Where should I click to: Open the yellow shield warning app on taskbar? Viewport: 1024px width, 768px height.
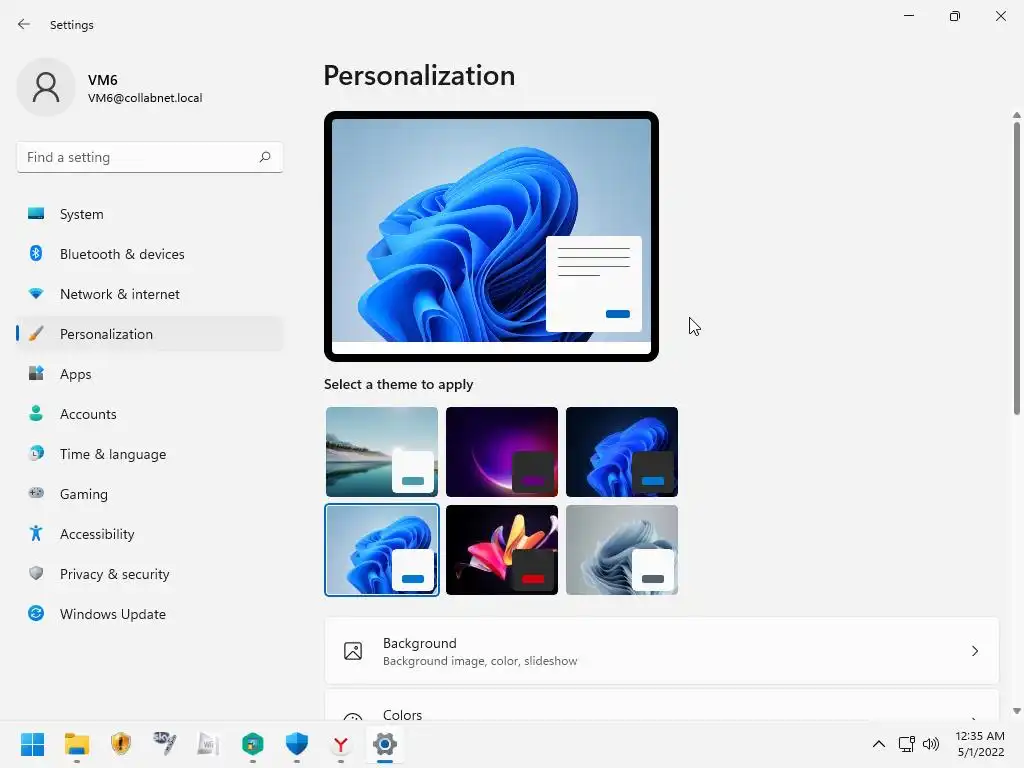(x=121, y=744)
